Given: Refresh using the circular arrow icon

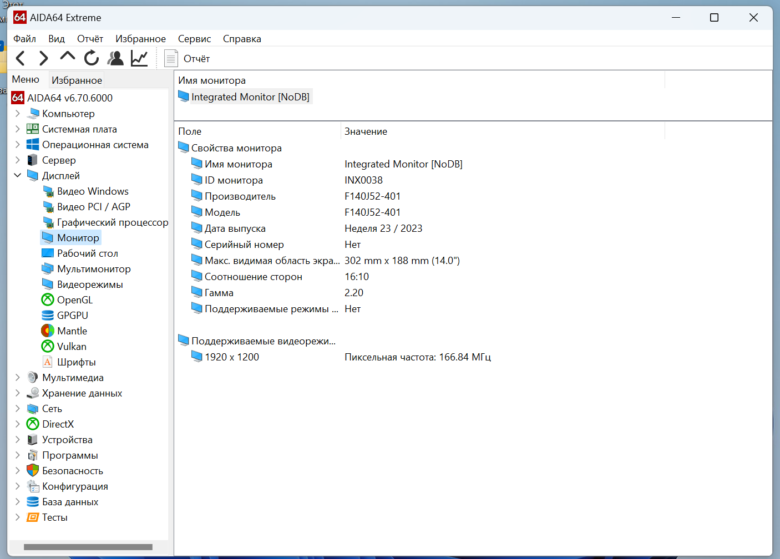Looking at the screenshot, I should tap(92, 59).
